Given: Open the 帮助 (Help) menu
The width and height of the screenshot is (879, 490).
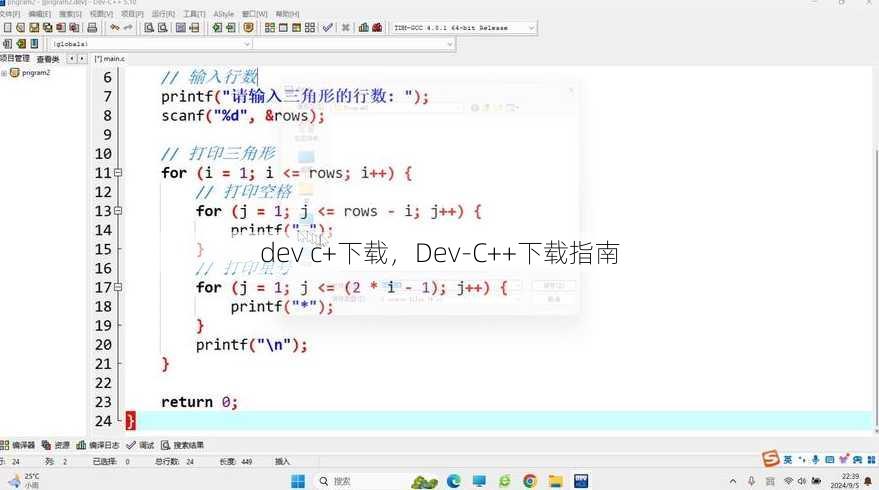Looking at the screenshot, I should coord(287,13).
